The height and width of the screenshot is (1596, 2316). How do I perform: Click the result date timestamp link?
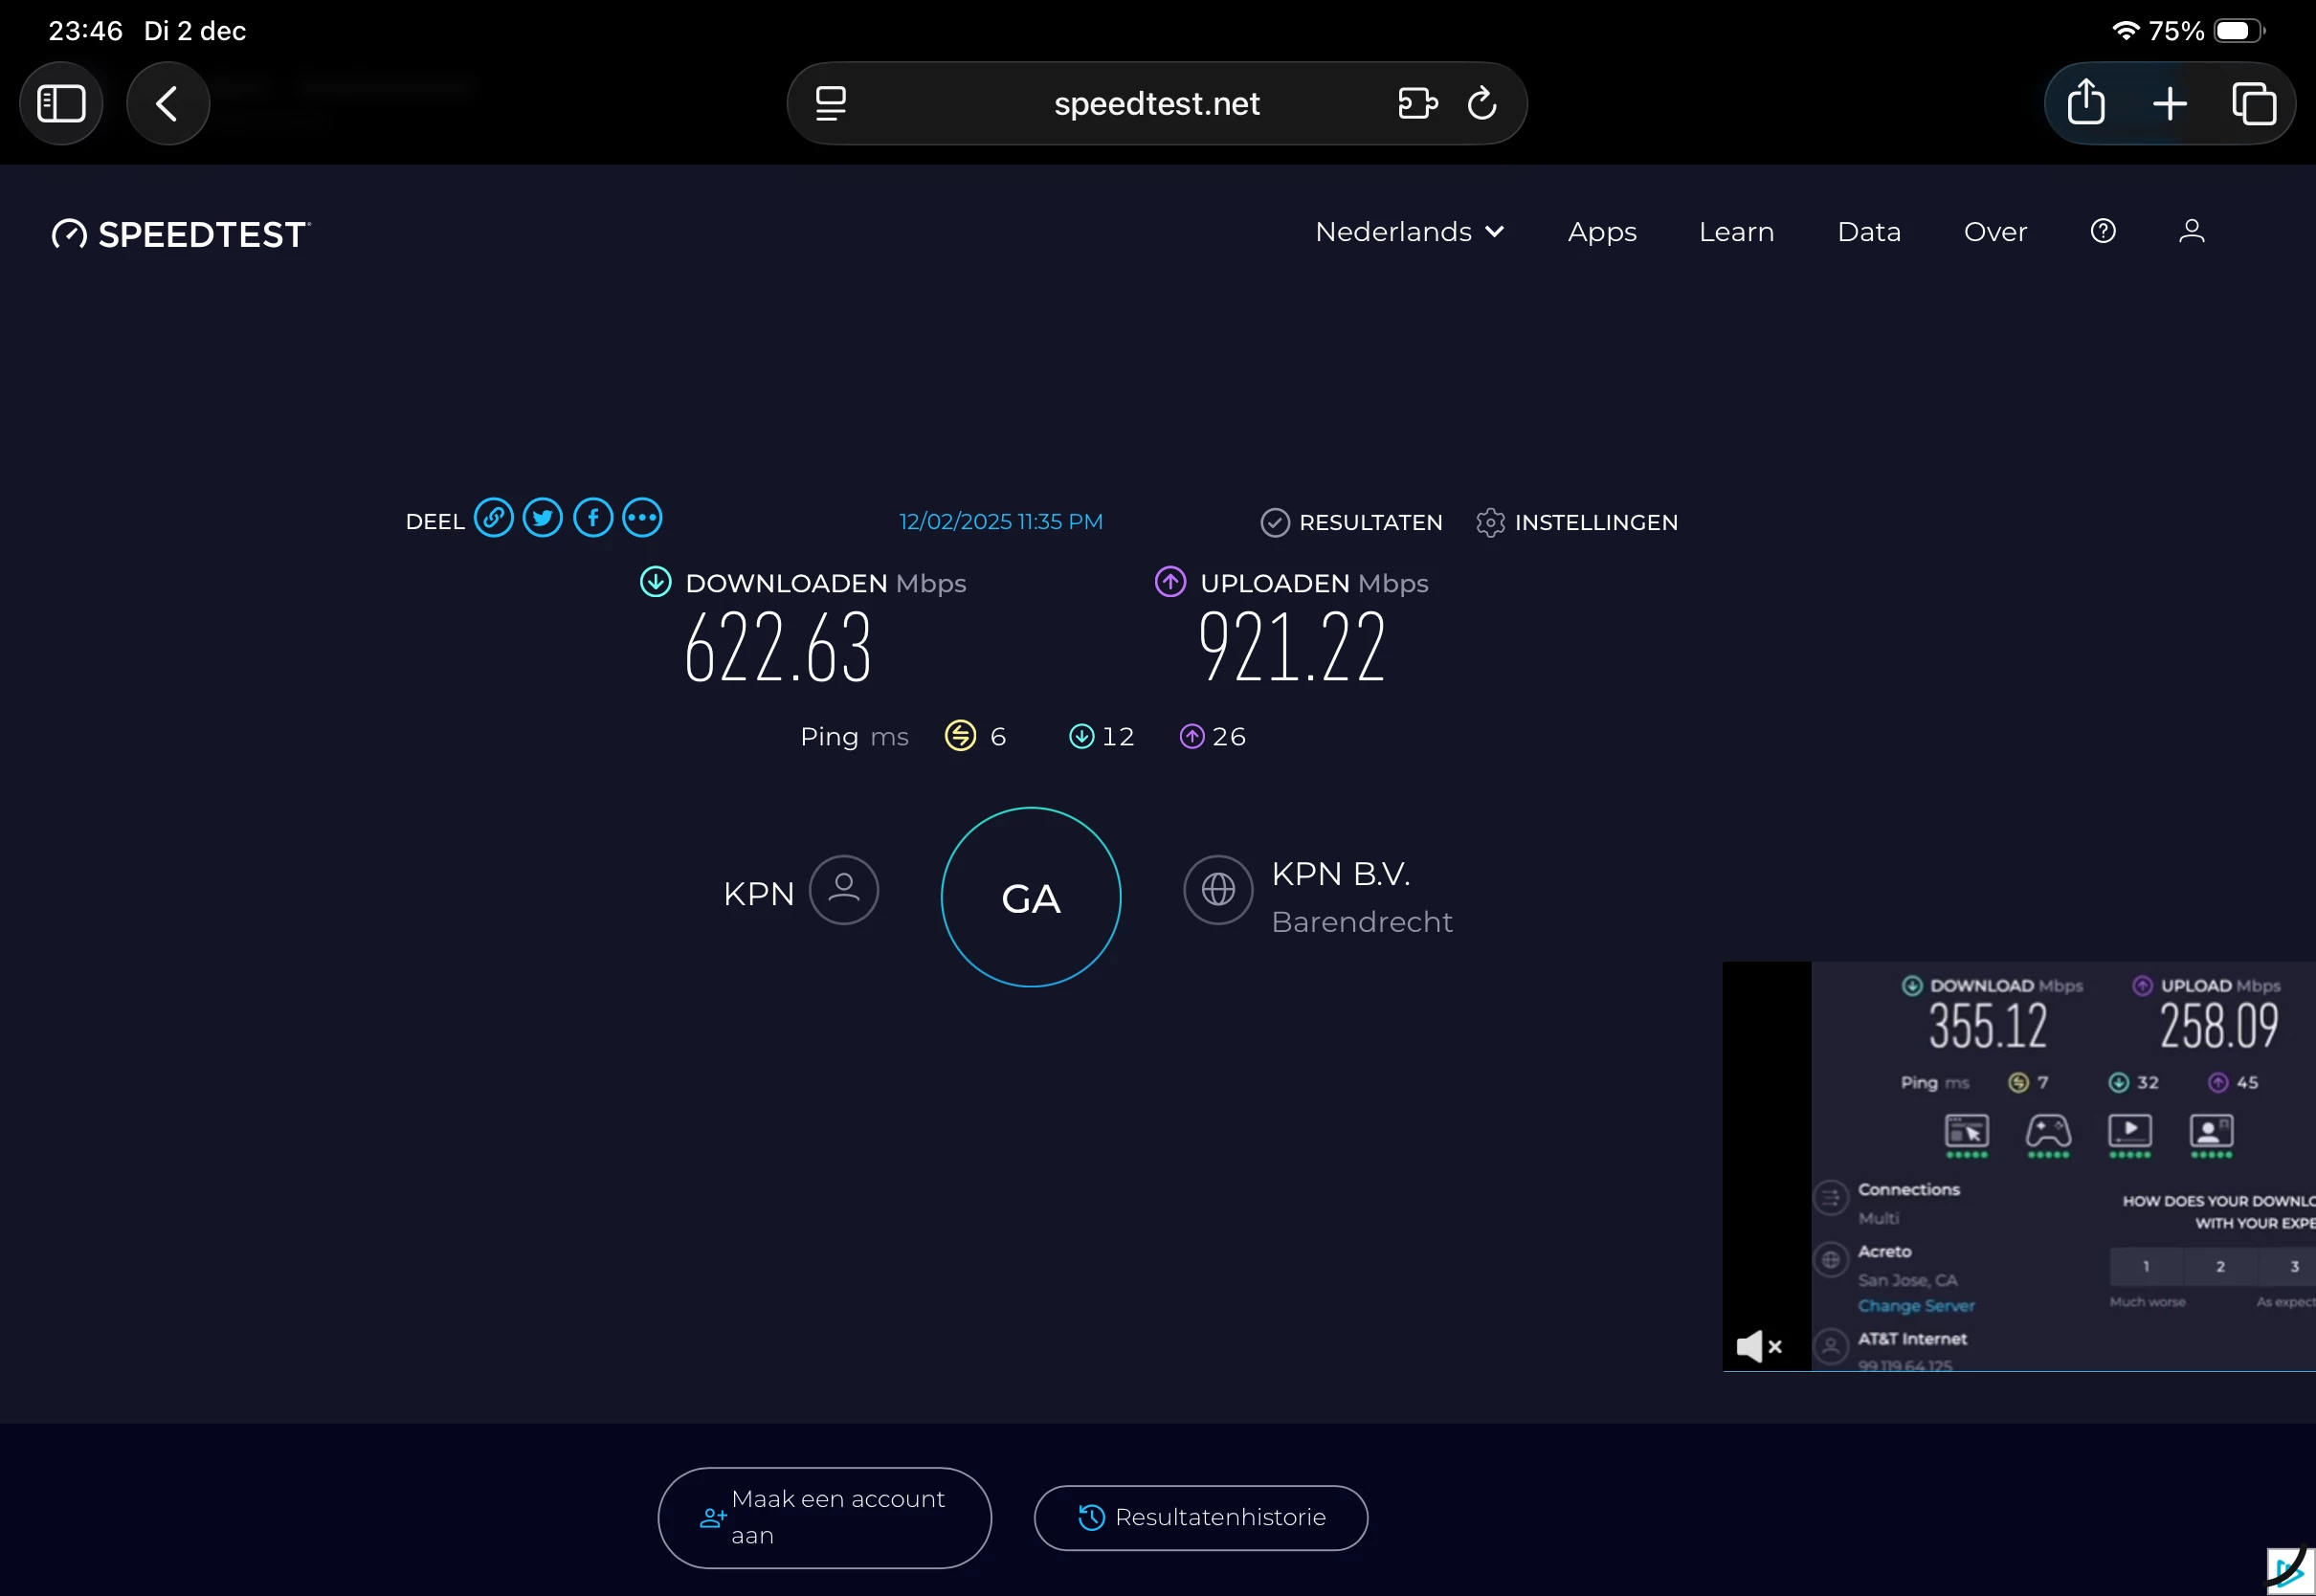(1000, 521)
